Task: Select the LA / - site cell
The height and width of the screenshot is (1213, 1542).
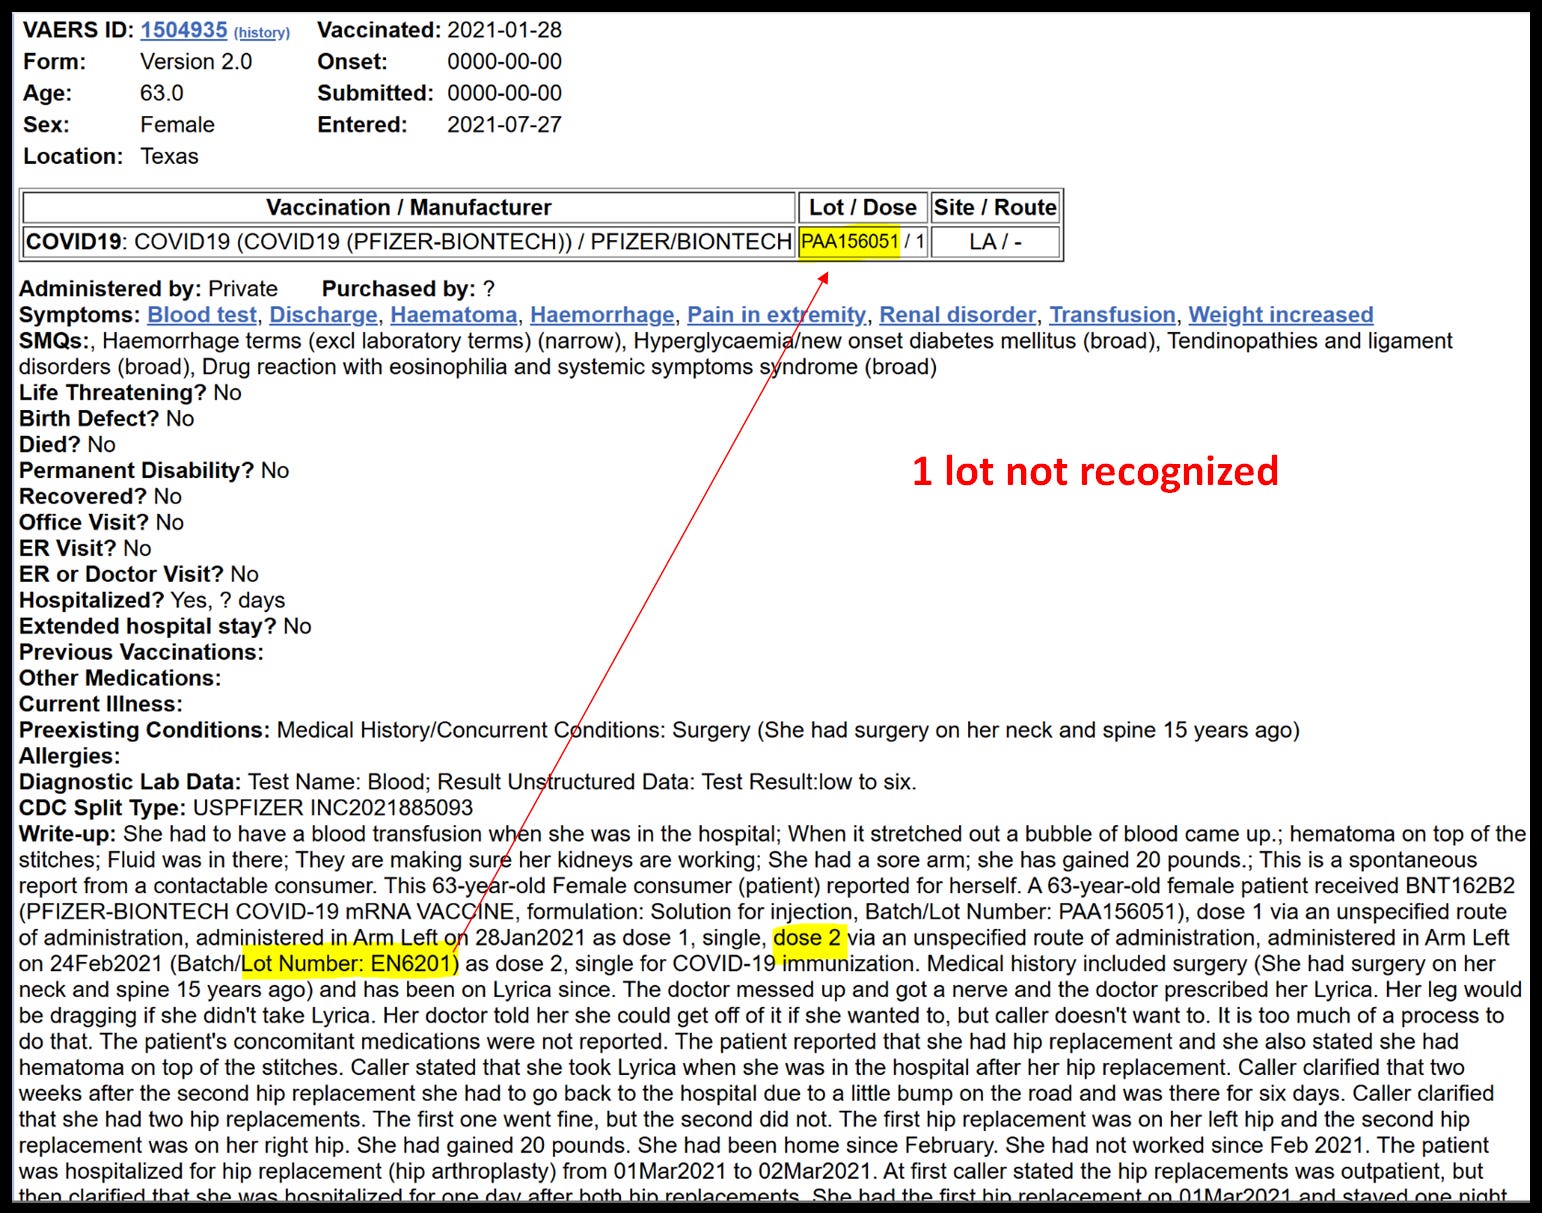Action: pos(995,242)
